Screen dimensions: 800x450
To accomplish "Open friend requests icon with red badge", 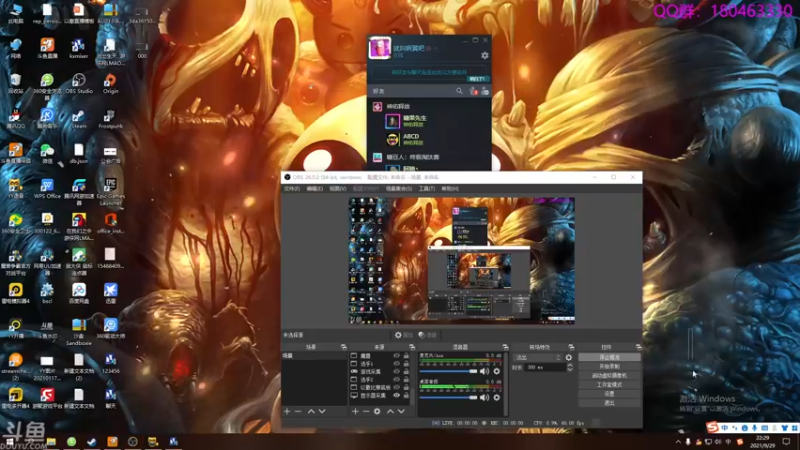I will tap(473, 91).
